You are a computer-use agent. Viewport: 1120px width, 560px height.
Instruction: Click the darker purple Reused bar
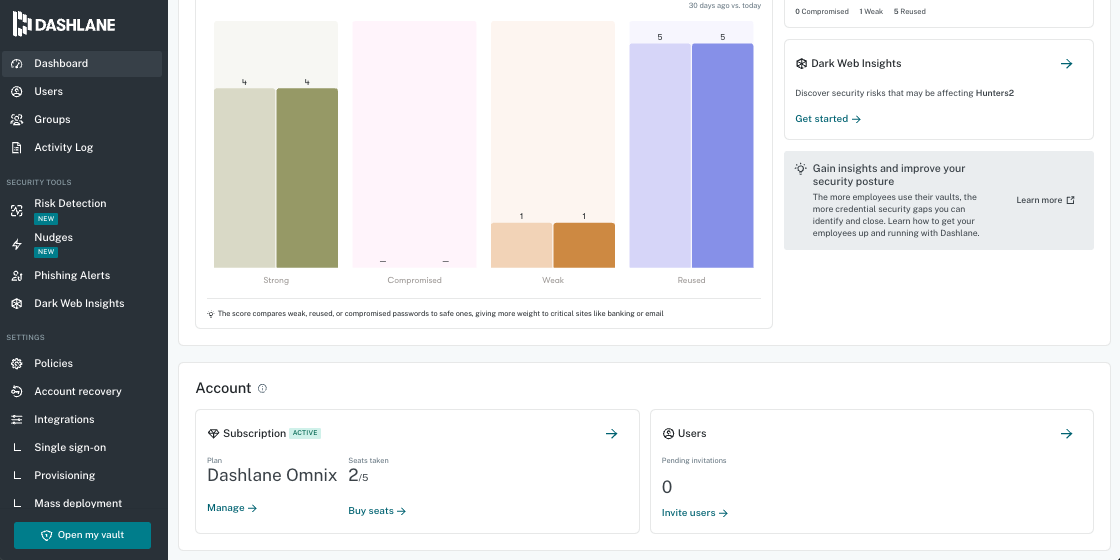(723, 156)
